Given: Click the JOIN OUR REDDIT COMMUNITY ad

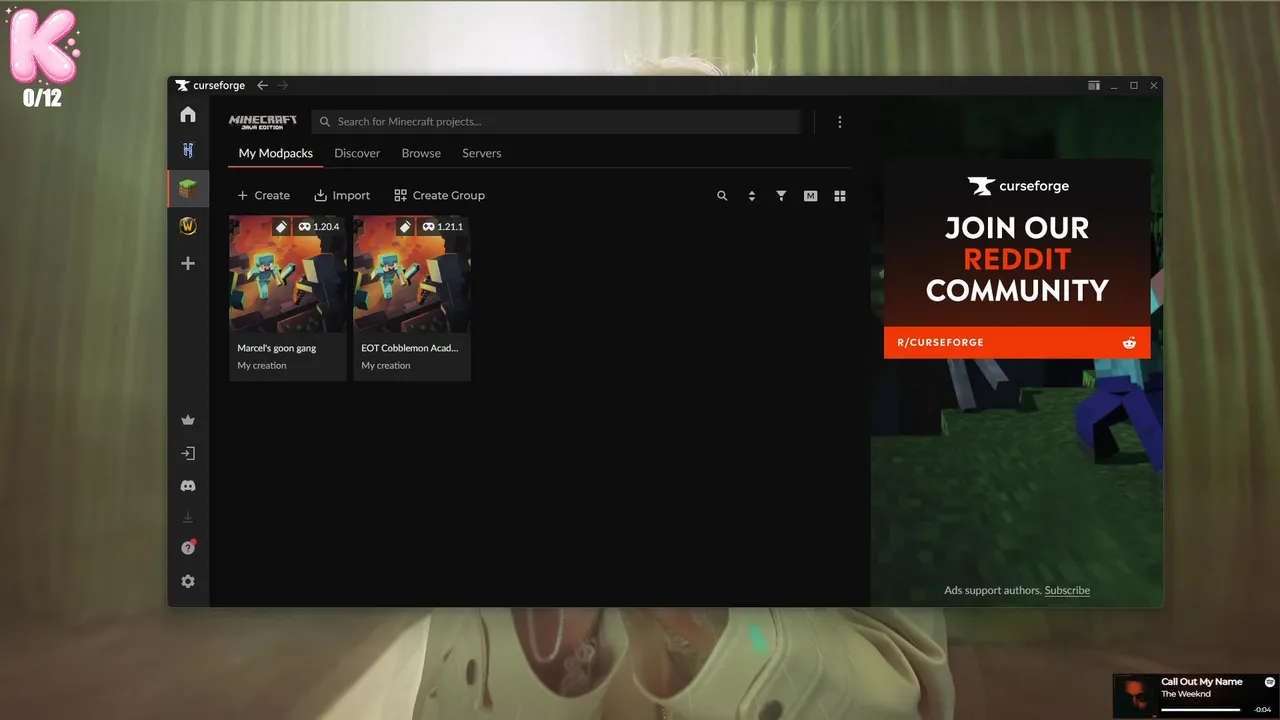Looking at the screenshot, I should coord(1017,259).
